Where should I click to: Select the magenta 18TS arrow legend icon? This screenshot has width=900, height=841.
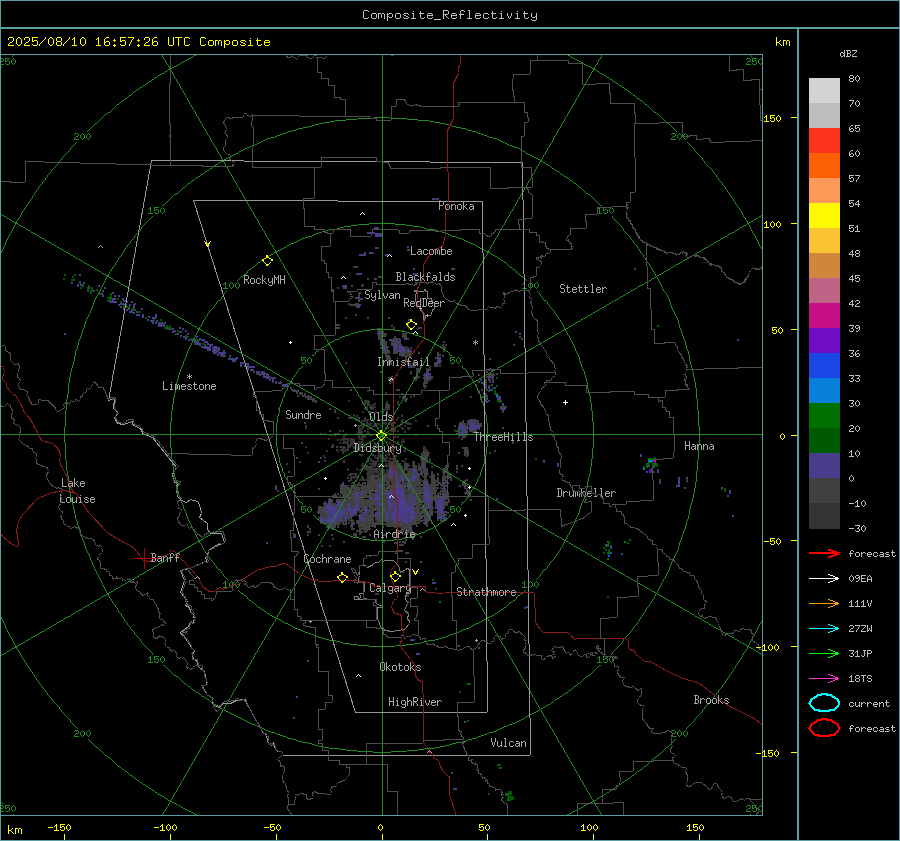pyautogui.click(x=824, y=679)
